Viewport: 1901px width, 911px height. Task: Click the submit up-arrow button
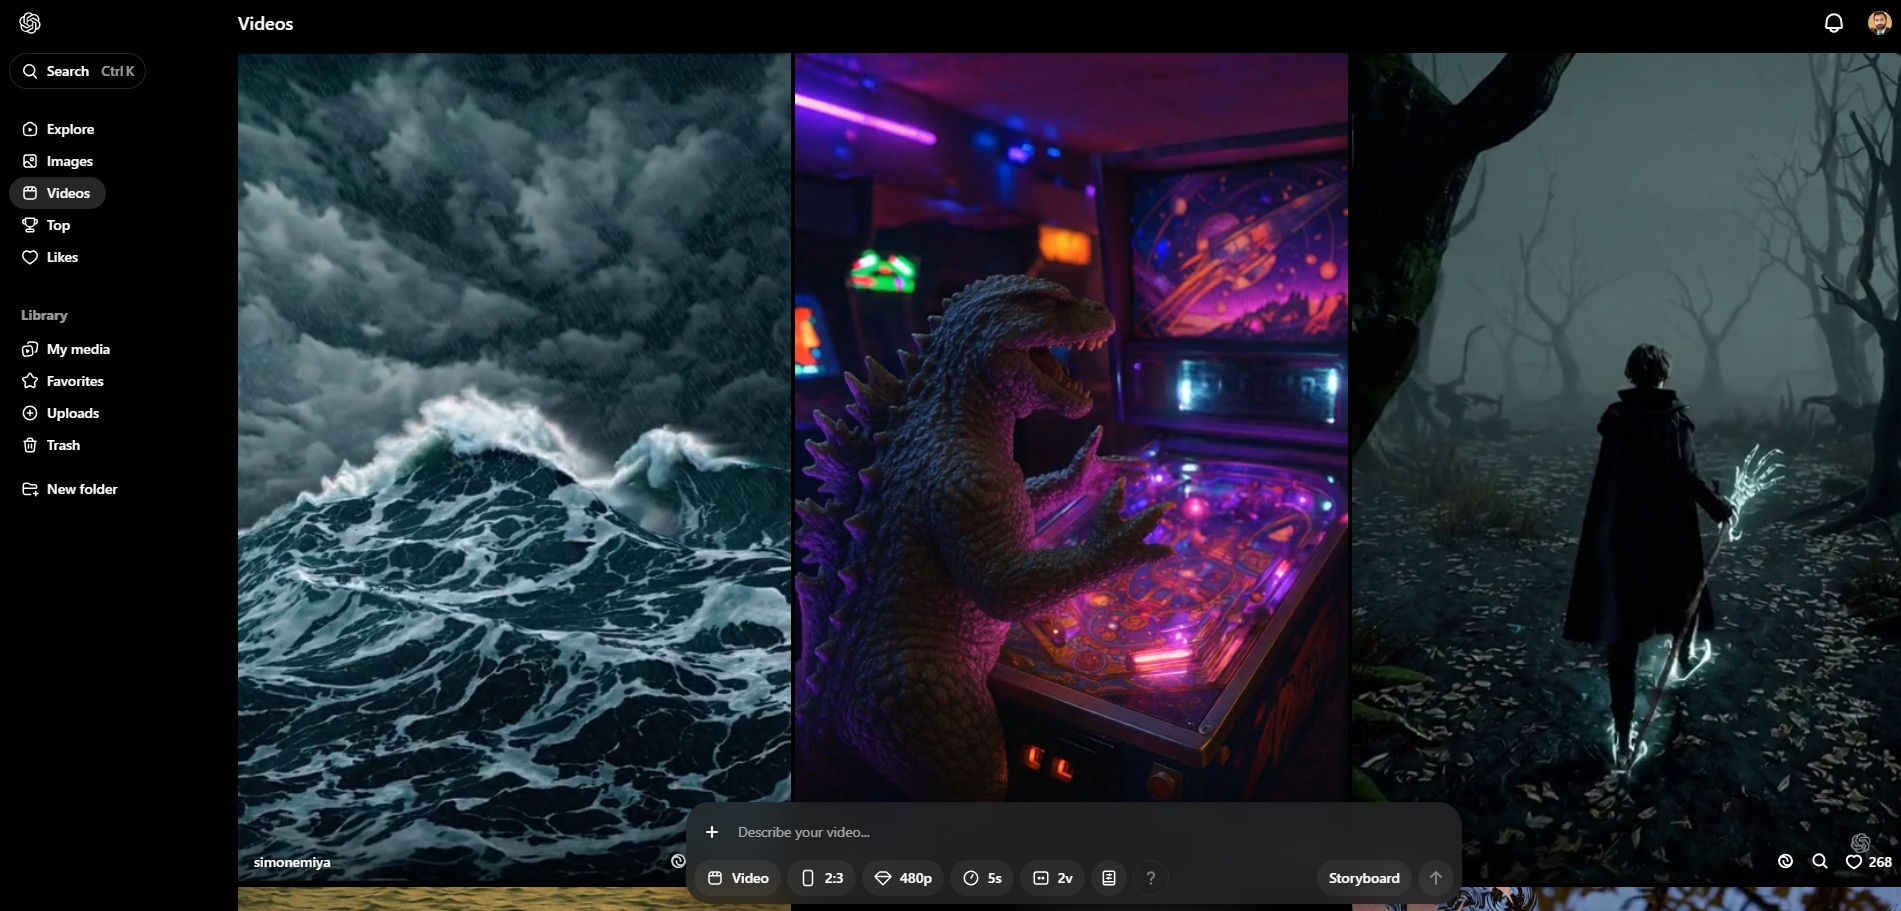click(x=1436, y=878)
